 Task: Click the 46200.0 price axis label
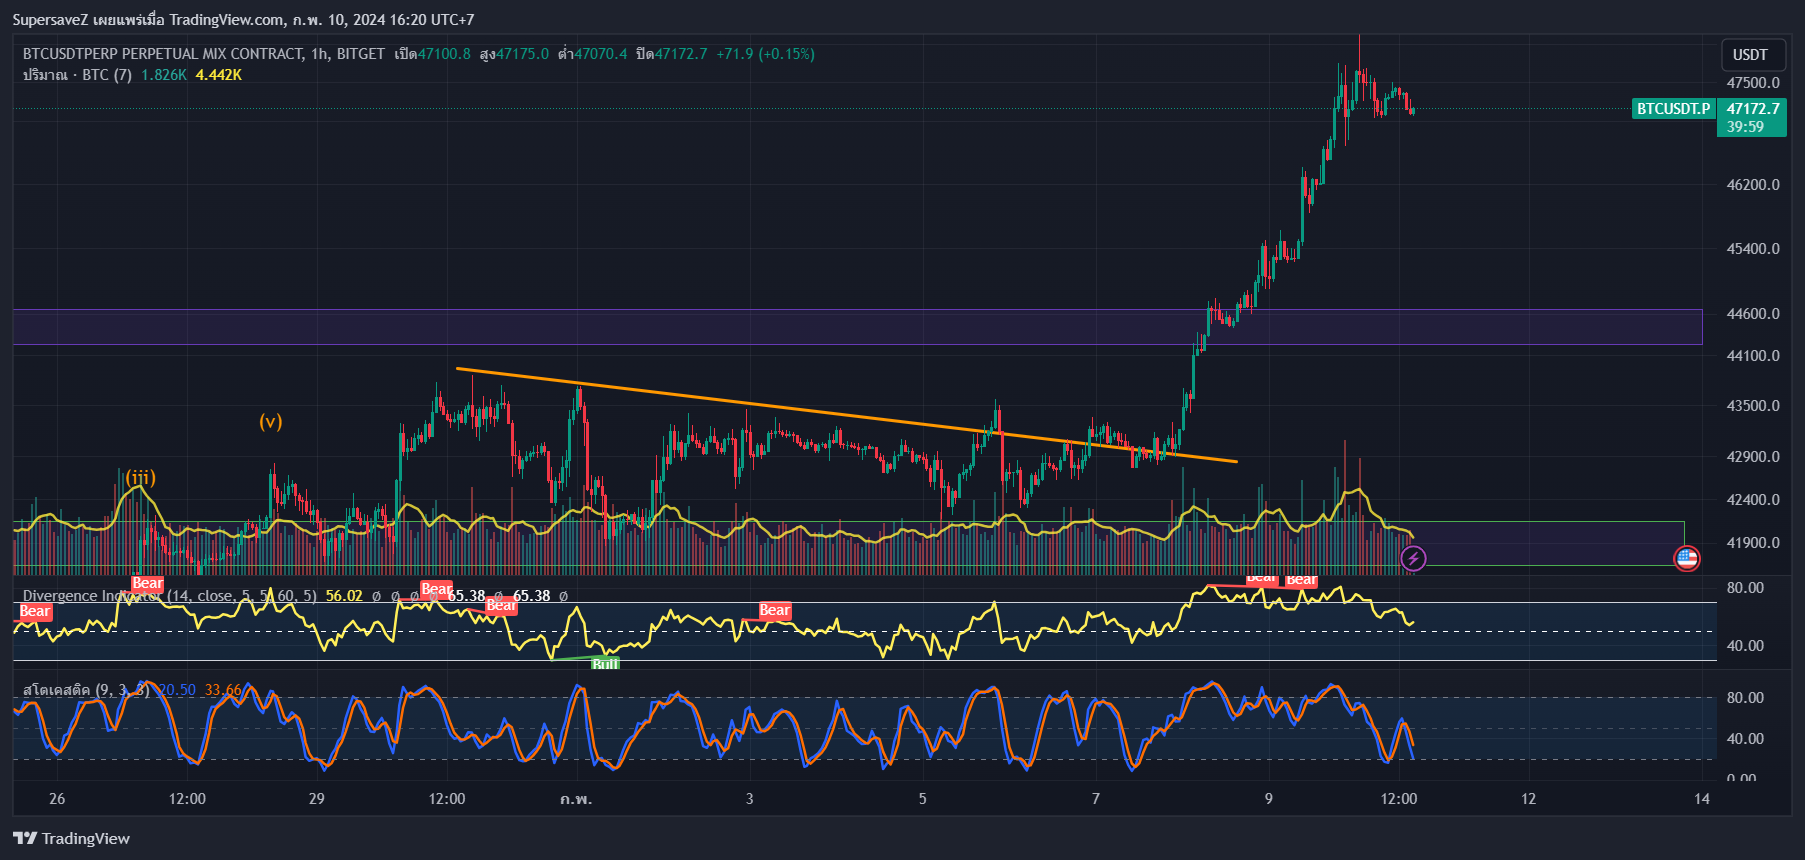click(1753, 185)
